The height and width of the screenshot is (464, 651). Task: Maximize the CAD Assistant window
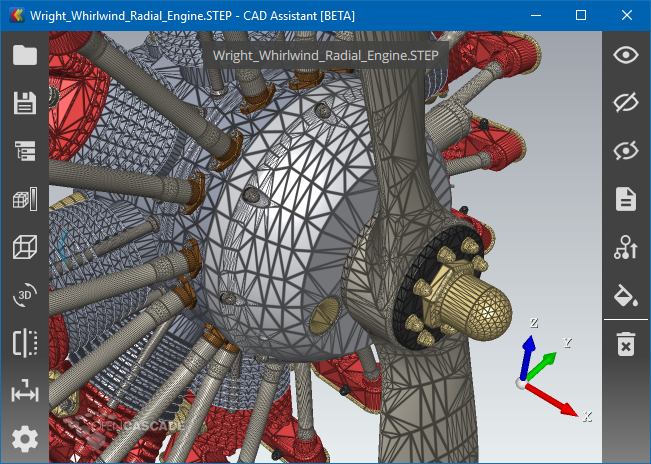[x=581, y=15]
